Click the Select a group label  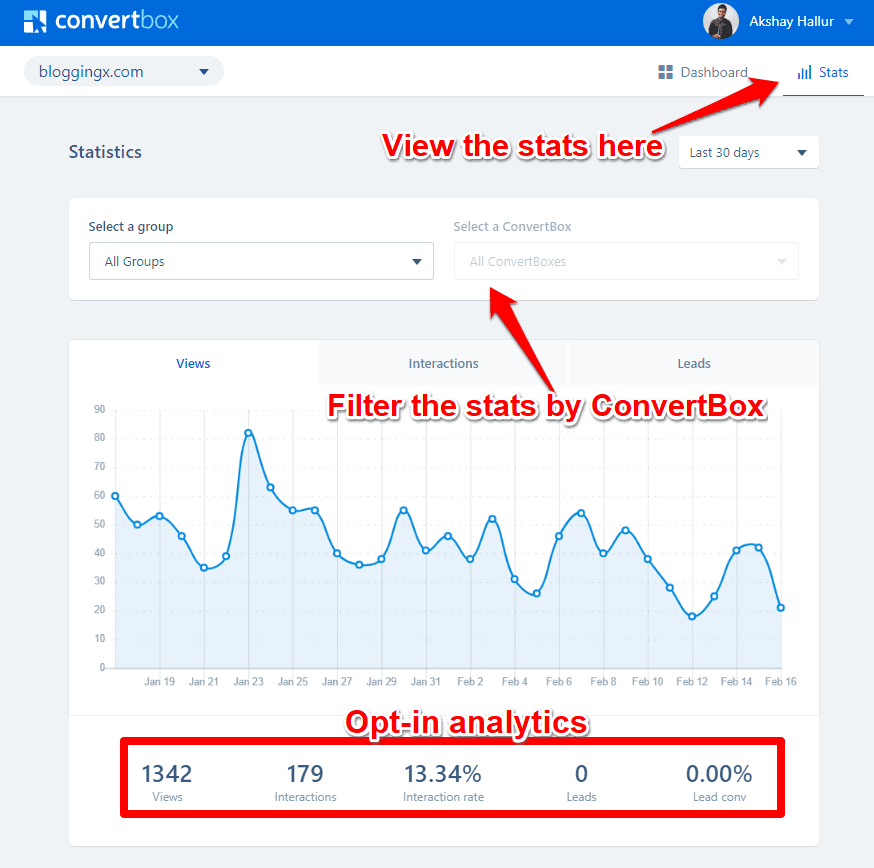(x=131, y=226)
